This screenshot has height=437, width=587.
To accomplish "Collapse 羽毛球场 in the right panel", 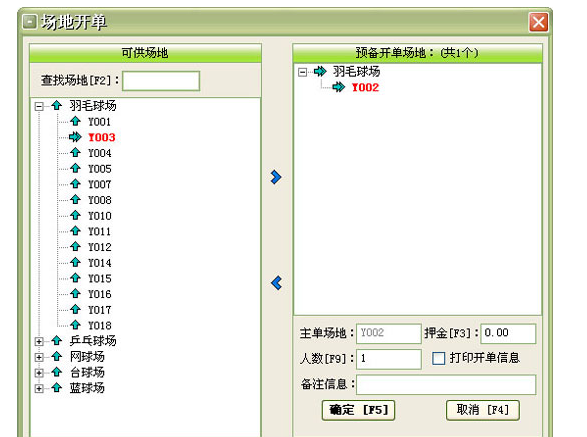I will point(302,72).
